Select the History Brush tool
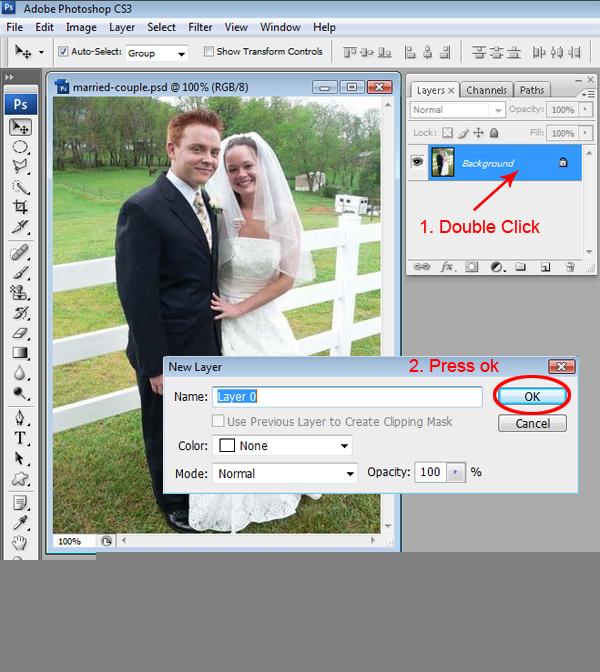This screenshot has width=600, height=672. pyautogui.click(x=20, y=313)
